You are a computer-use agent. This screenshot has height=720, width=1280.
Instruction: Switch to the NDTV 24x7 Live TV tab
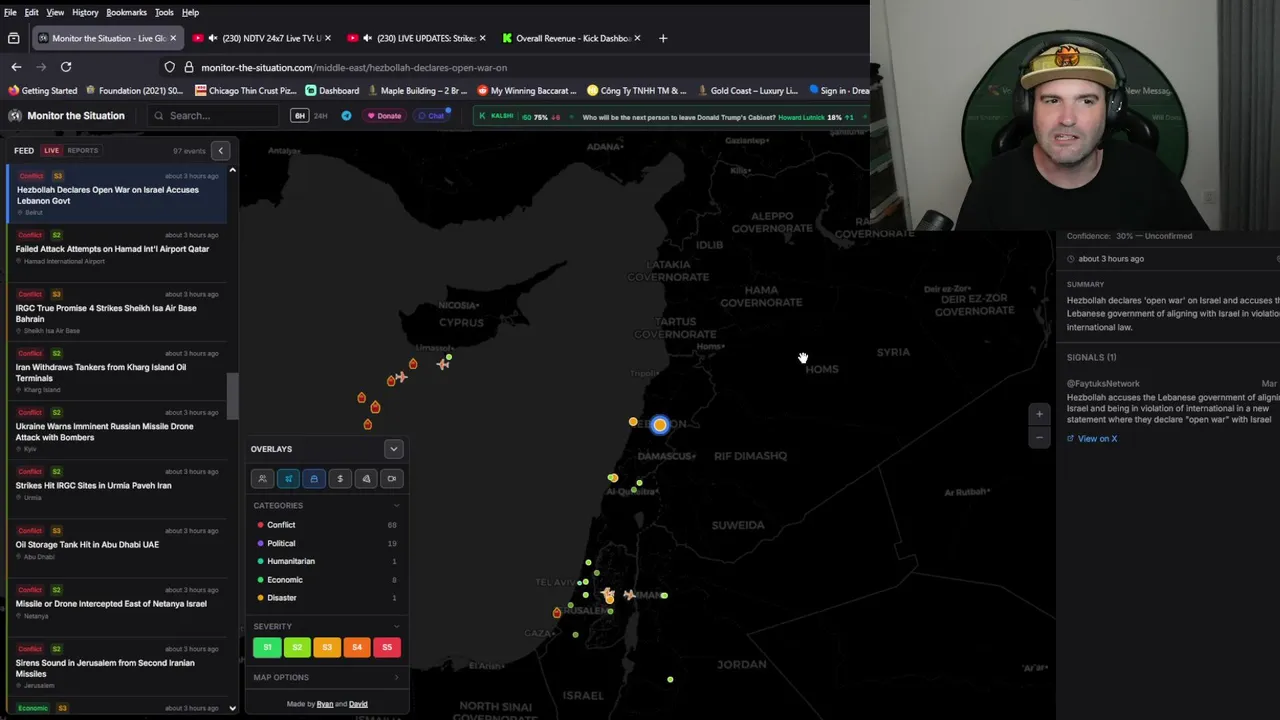263,38
